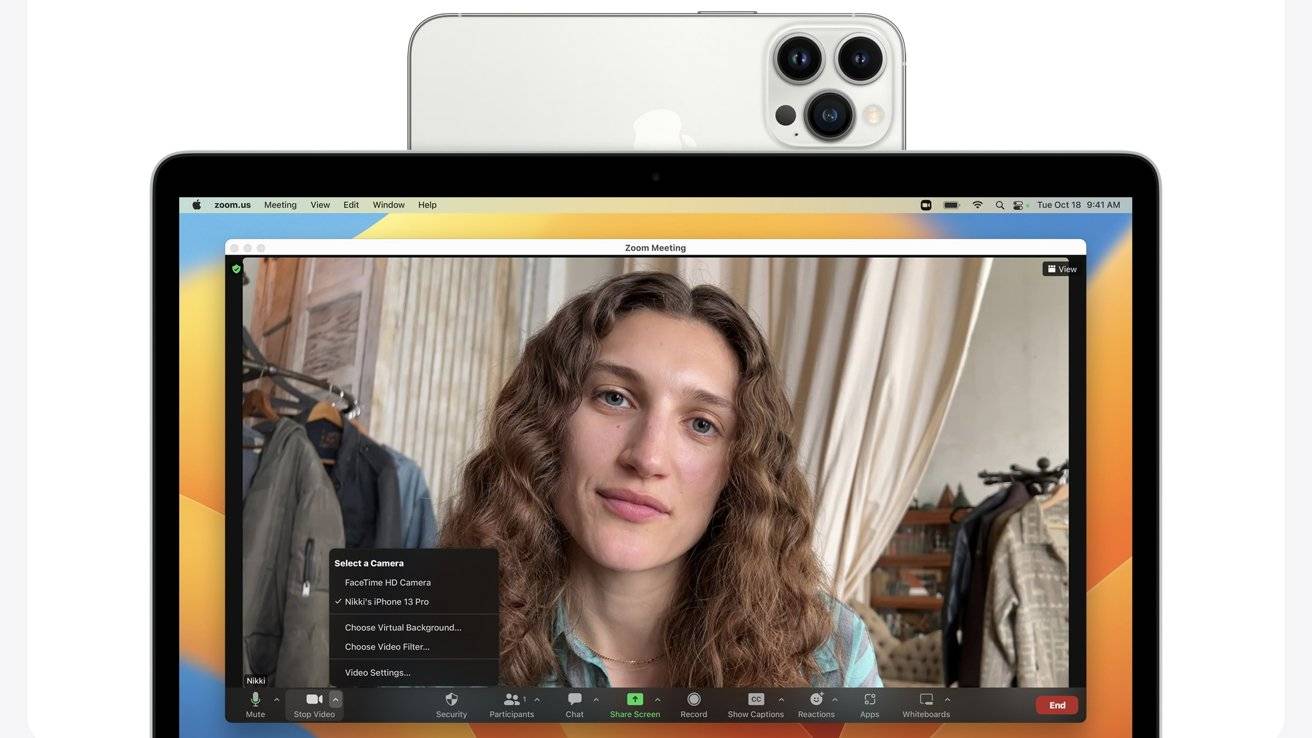Open the View menu in the menu bar

[320, 205]
